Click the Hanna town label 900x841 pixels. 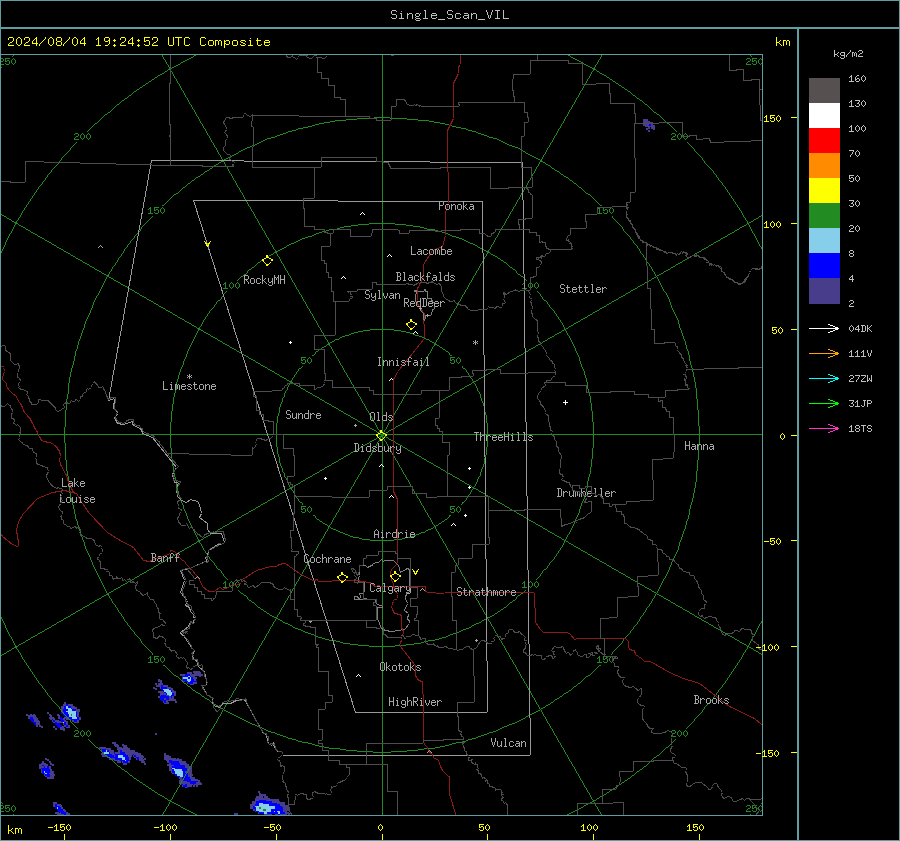[x=699, y=446]
